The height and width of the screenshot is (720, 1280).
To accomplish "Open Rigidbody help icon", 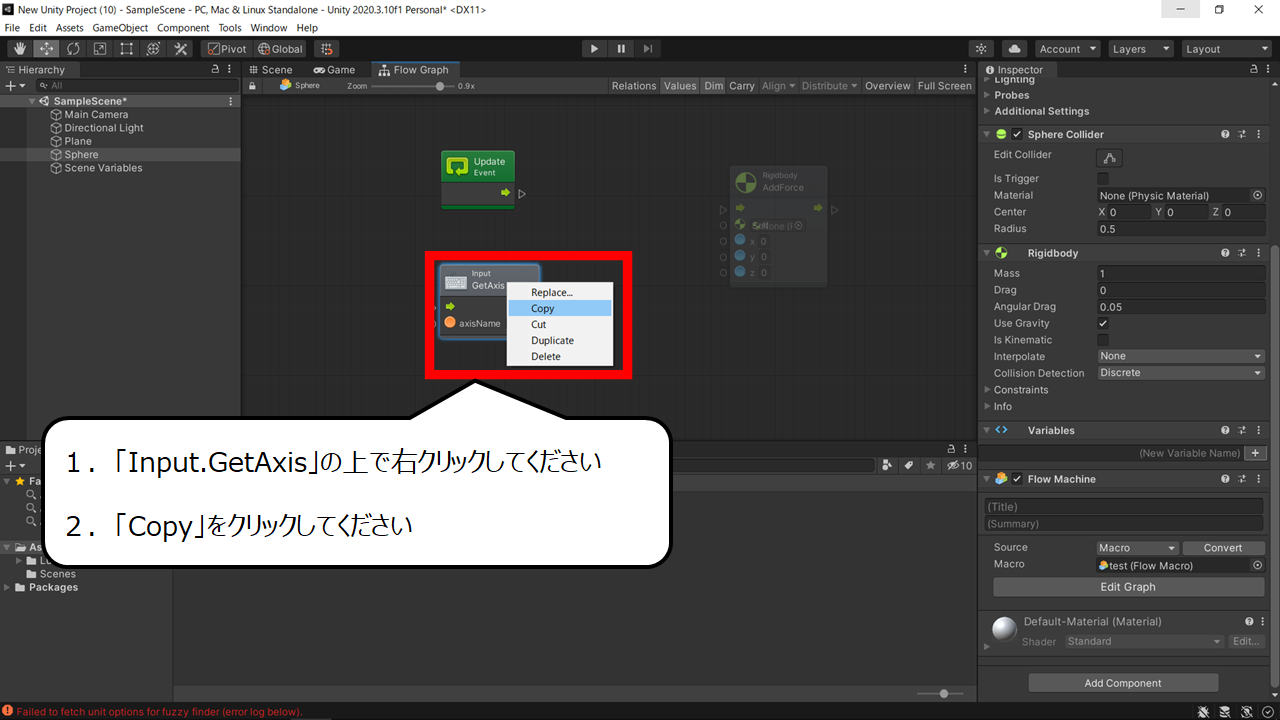I will tap(1225, 253).
